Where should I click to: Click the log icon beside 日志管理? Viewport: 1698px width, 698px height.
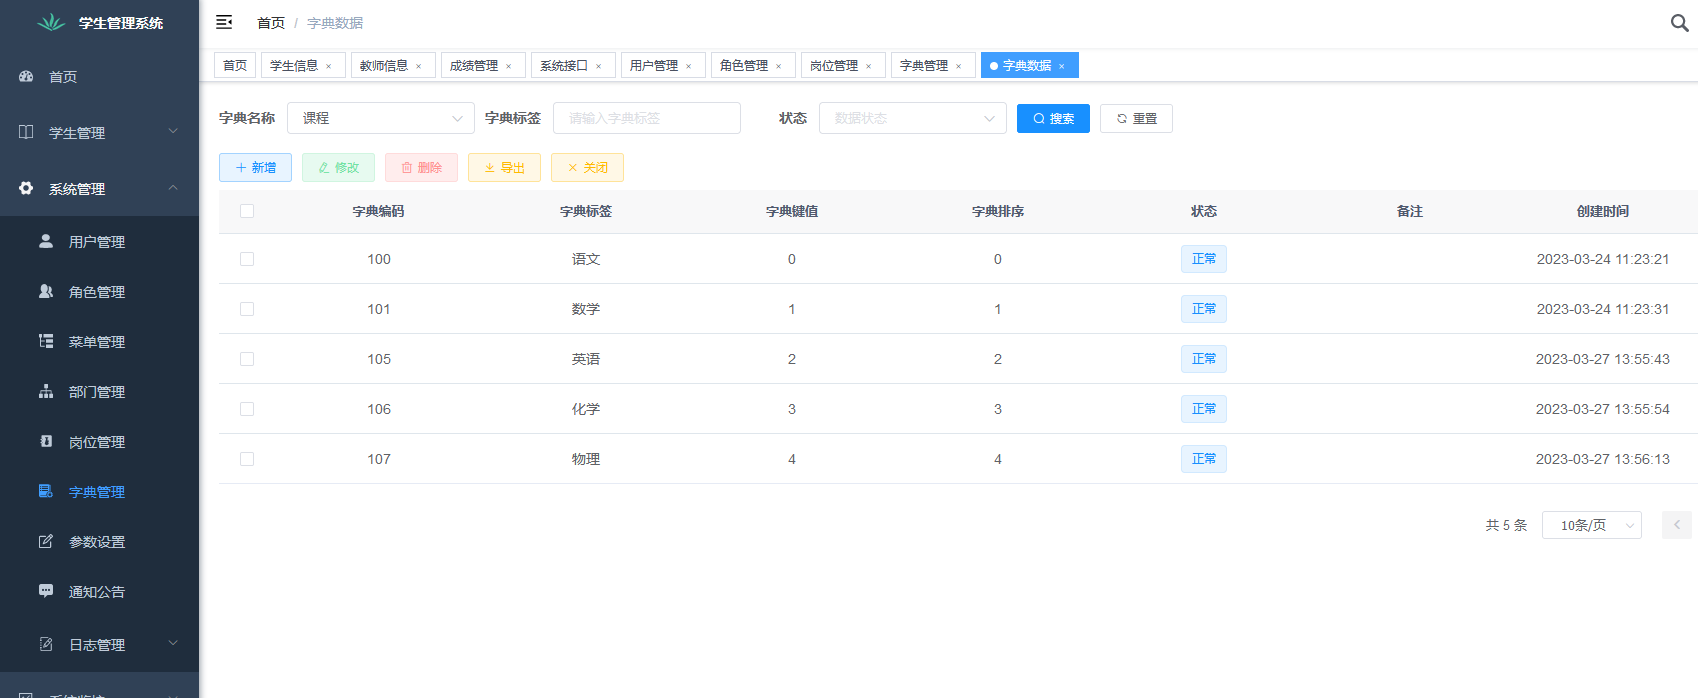46,644
